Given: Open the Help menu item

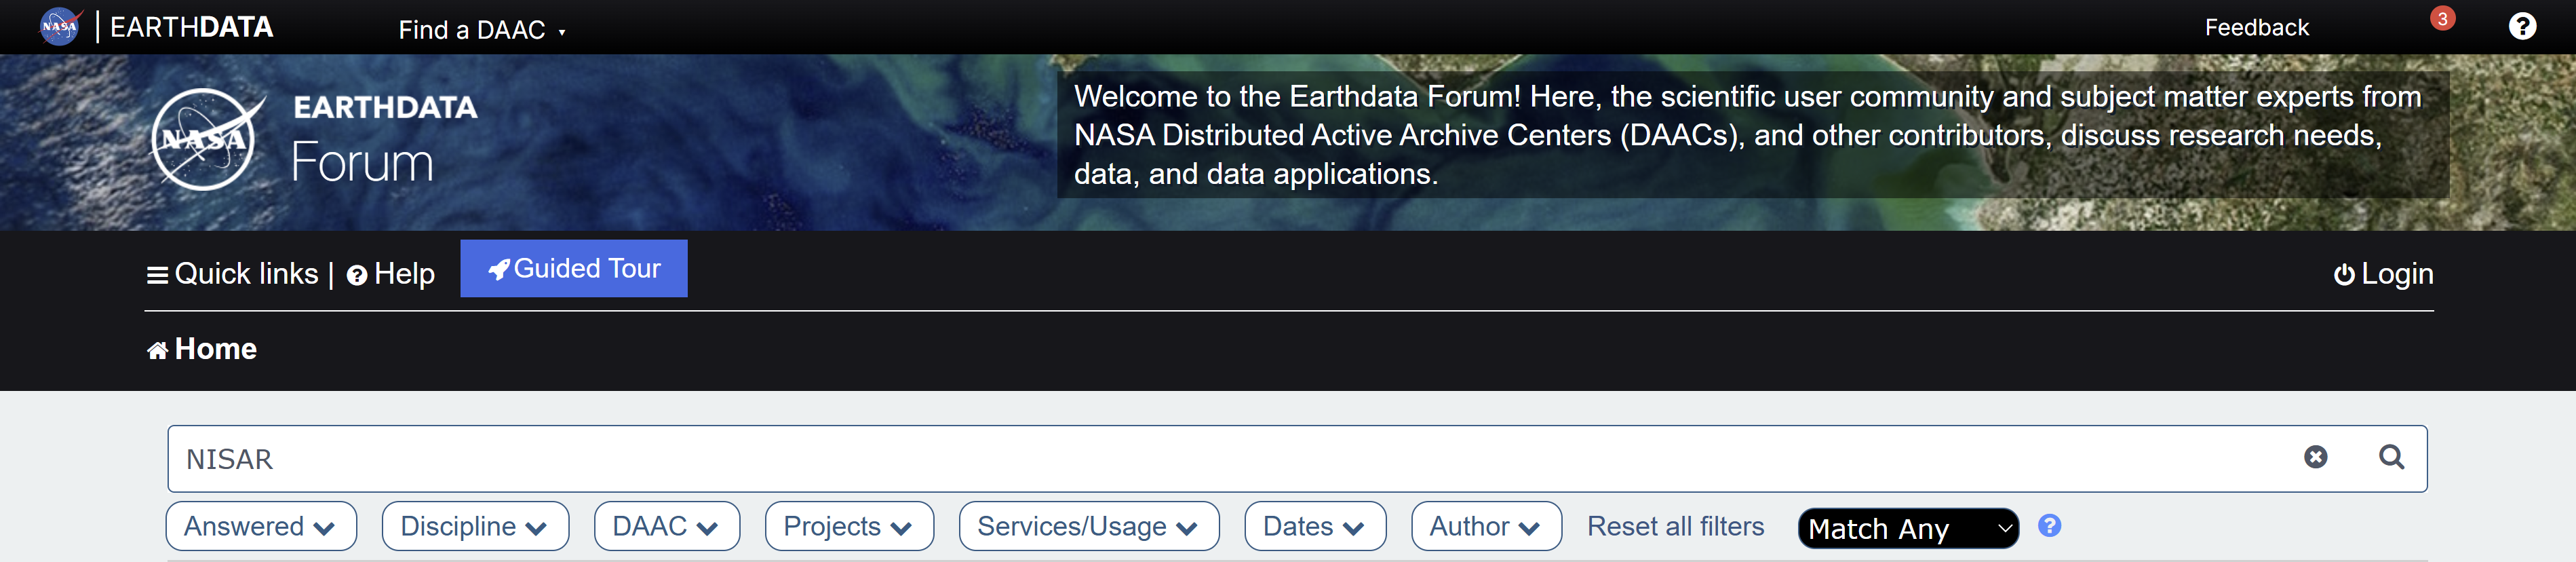Looking at the screenshot, I should coord(391,274).
